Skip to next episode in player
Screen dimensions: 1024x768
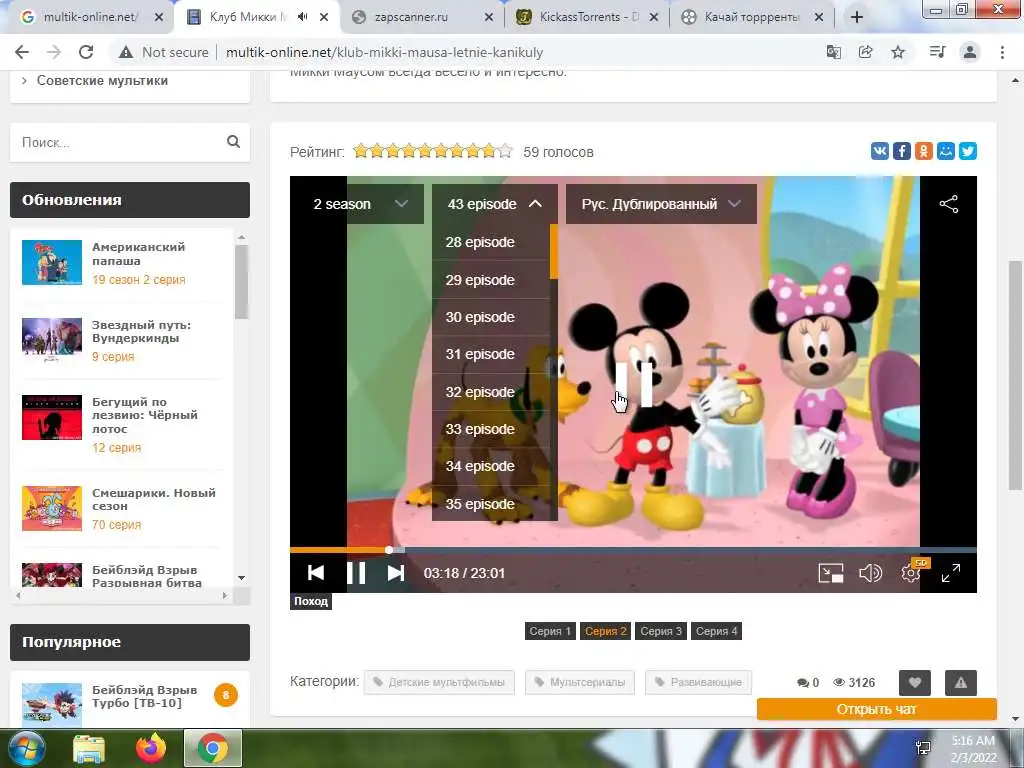point(395,573)
